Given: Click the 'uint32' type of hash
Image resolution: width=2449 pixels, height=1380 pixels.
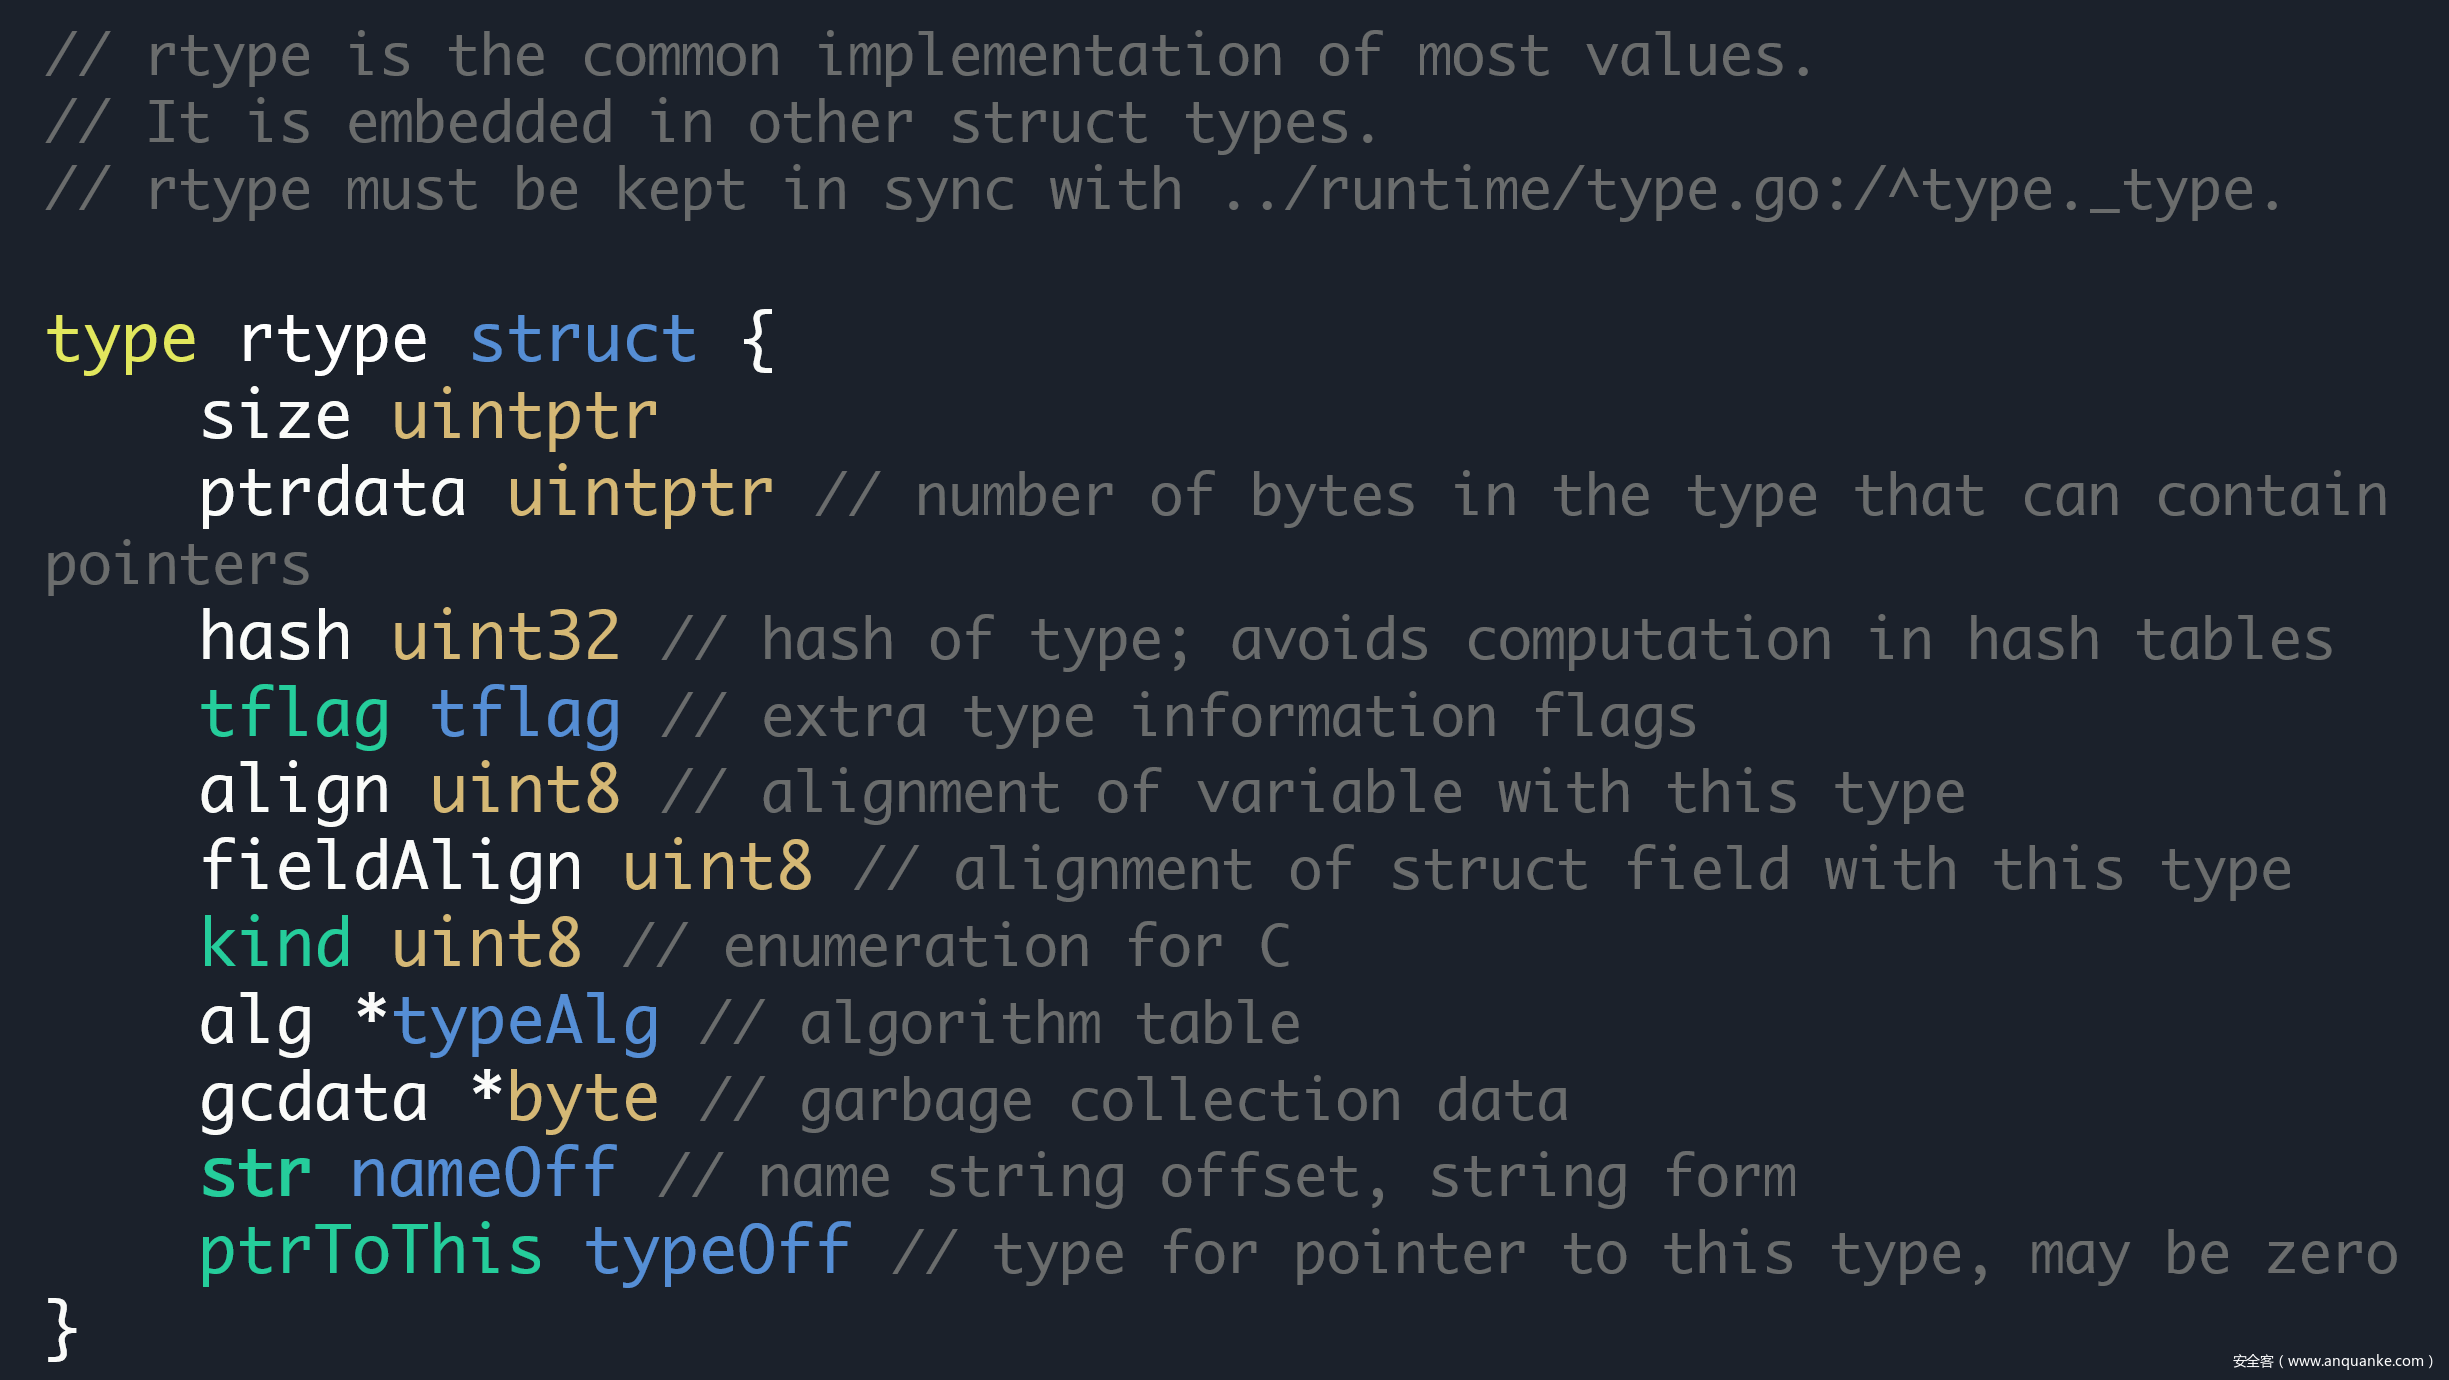Looking at the screenshot, I should click(x=506, y=637).
